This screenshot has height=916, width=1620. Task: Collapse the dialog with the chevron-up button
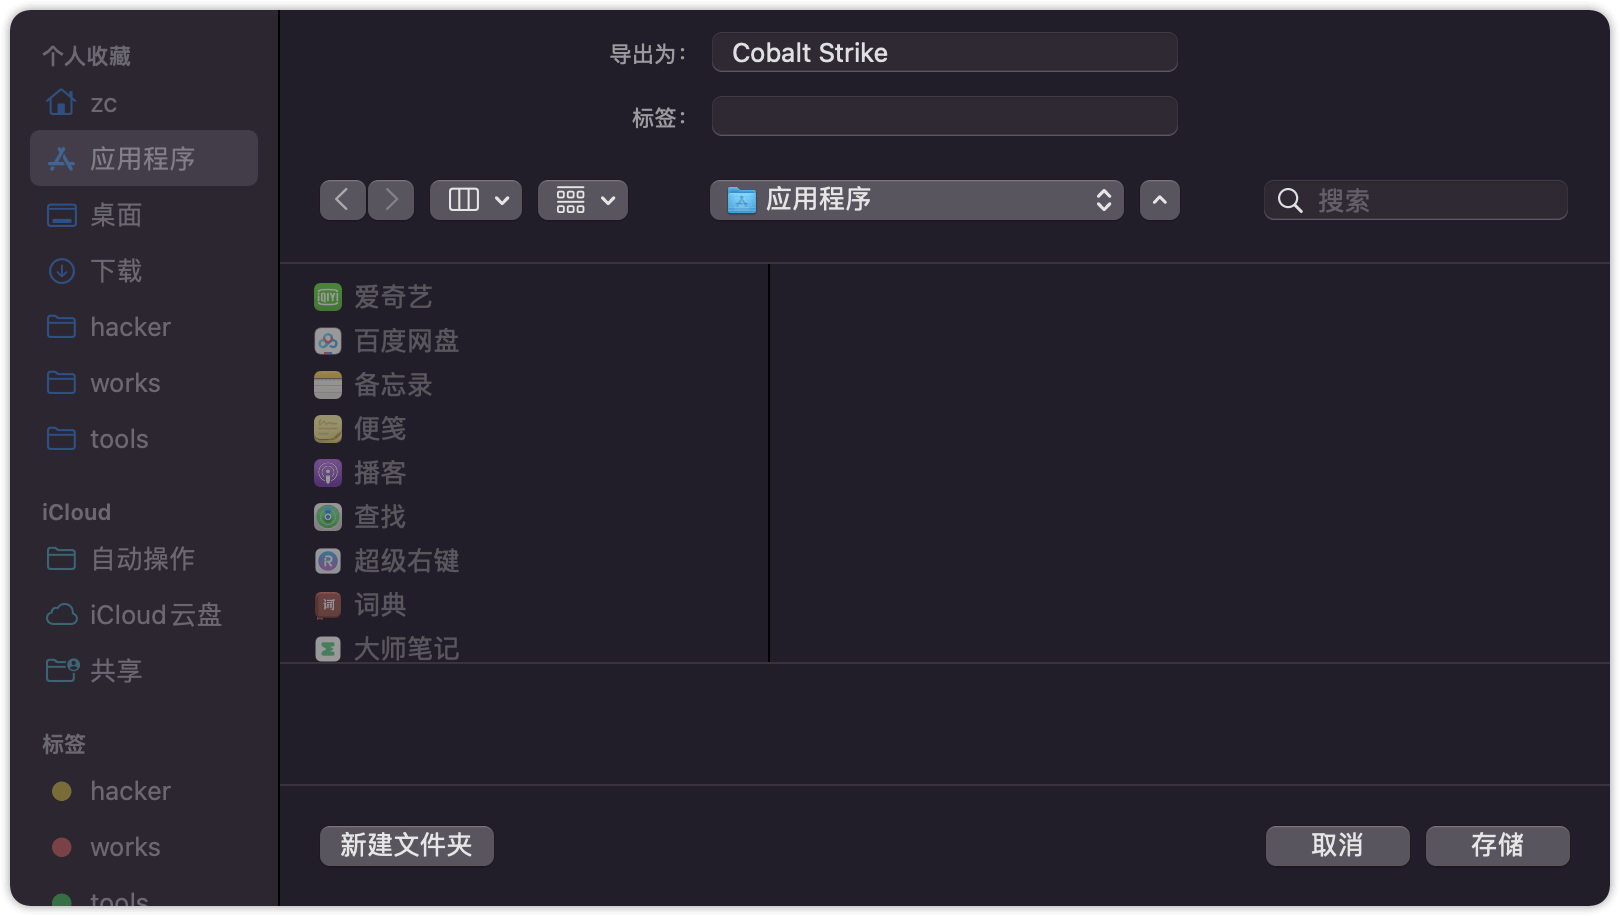coord(1159,200)
